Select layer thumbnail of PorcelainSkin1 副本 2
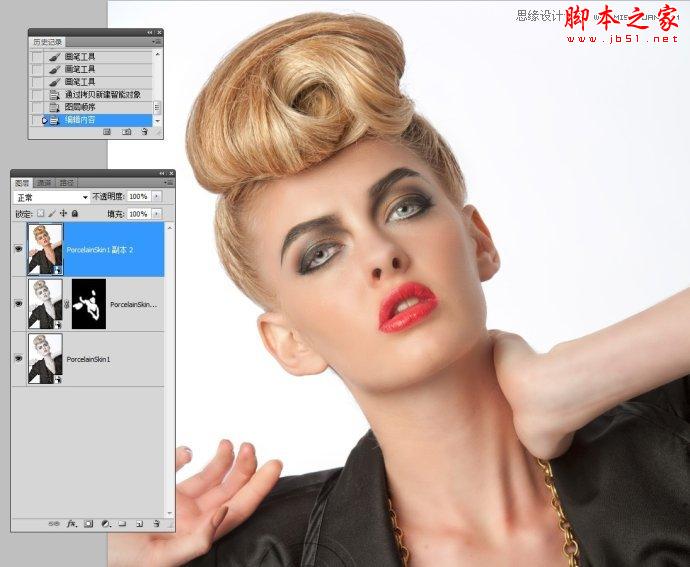 pos(45,249)
